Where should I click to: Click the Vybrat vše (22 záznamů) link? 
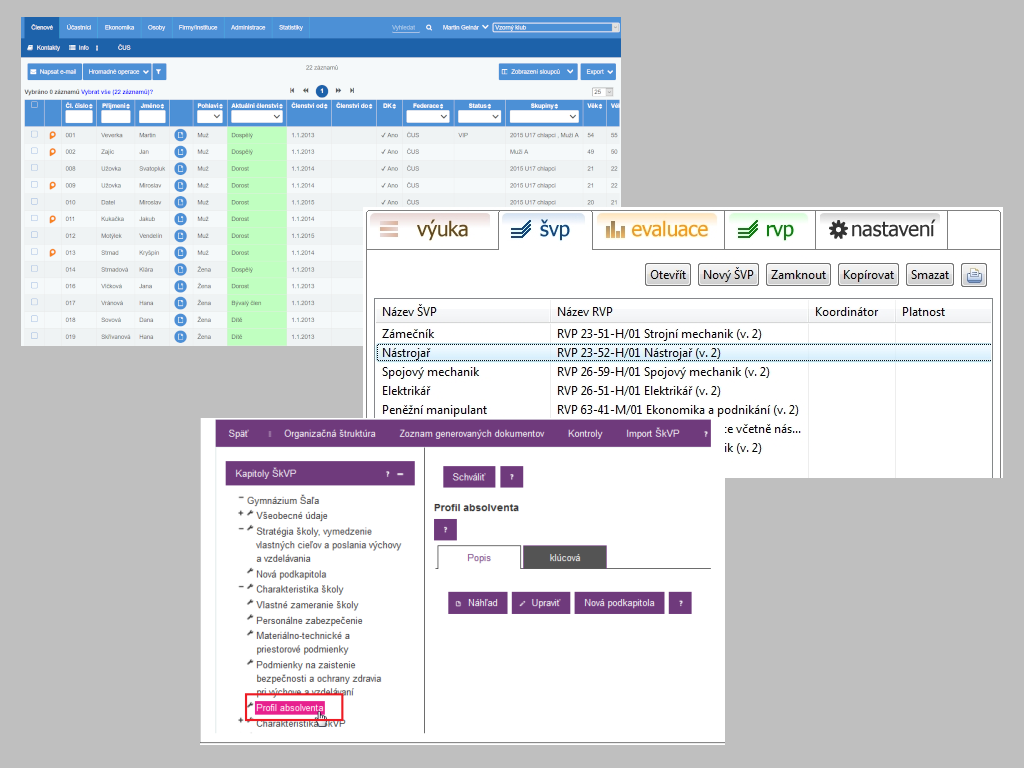pyautogui.click(x=117, y=92)
